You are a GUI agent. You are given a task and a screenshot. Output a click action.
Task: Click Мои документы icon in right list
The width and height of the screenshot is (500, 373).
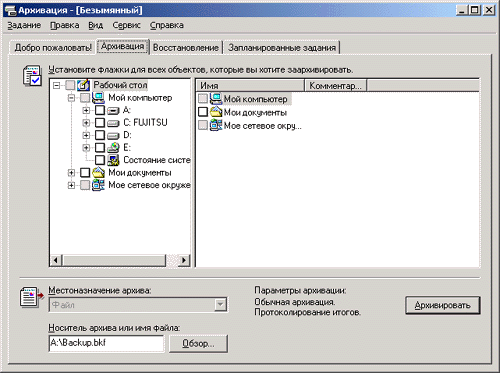216,112
